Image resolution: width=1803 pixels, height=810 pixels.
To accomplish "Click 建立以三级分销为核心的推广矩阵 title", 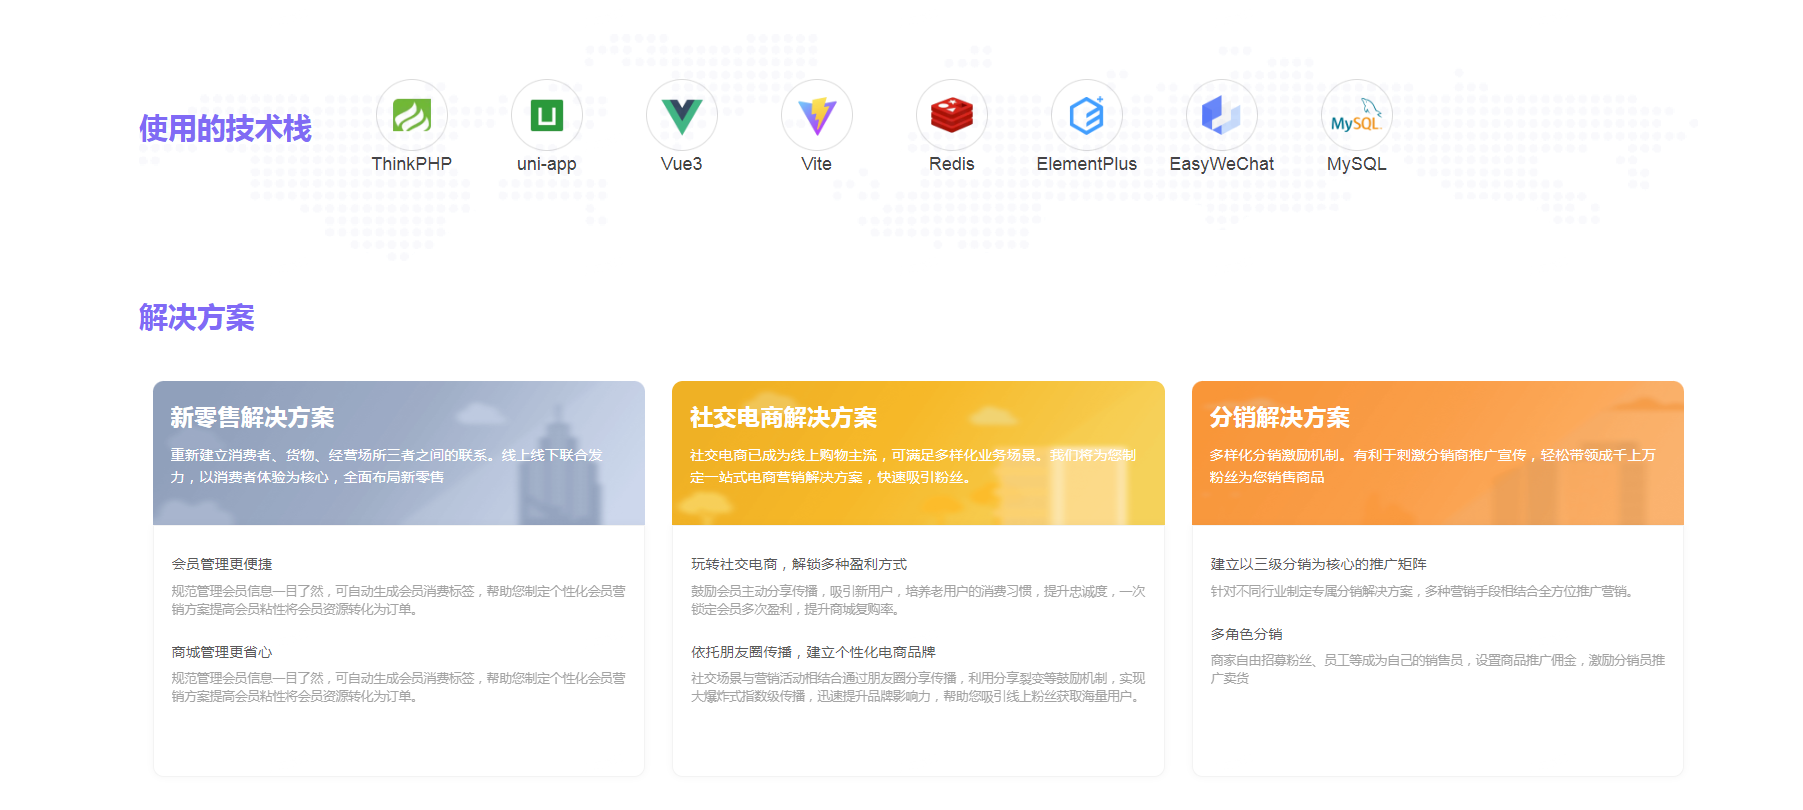I will pos(1318,564).
